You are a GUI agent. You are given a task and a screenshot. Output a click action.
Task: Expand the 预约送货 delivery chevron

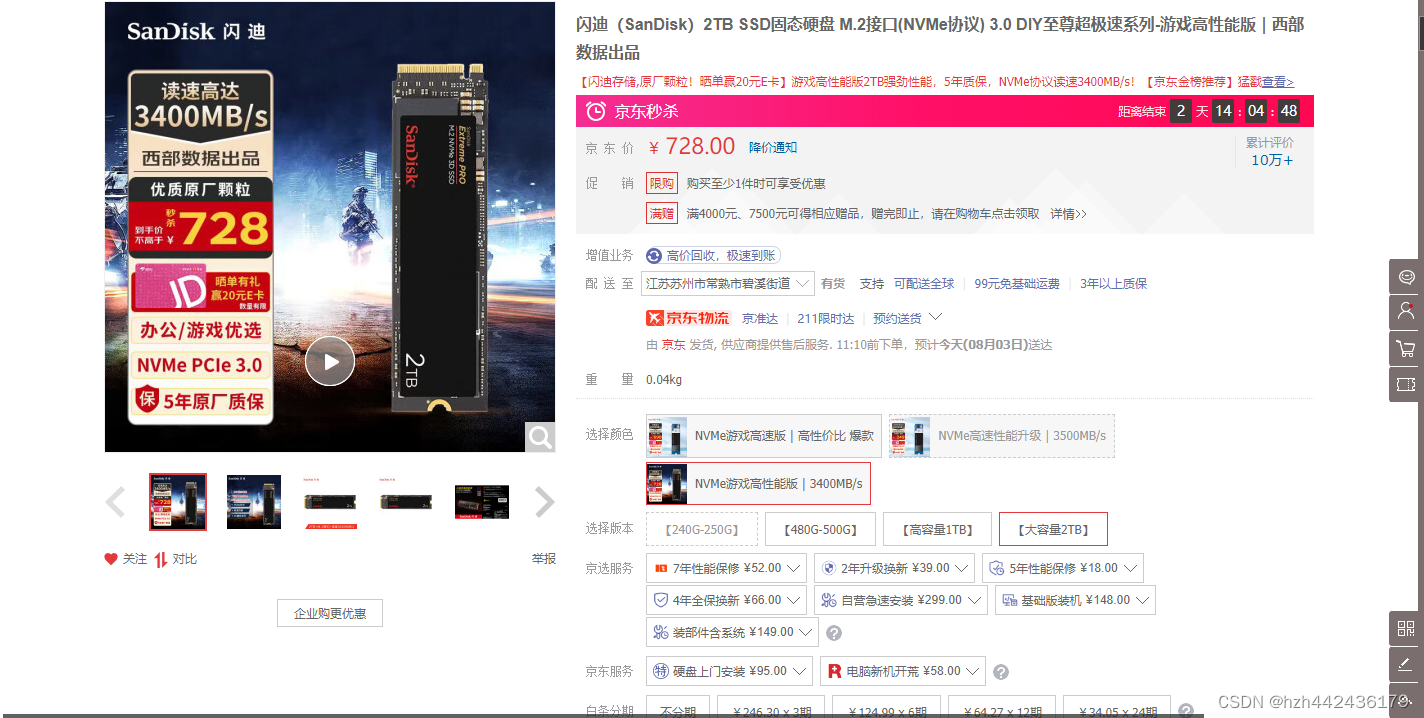(x=936, y=318)
